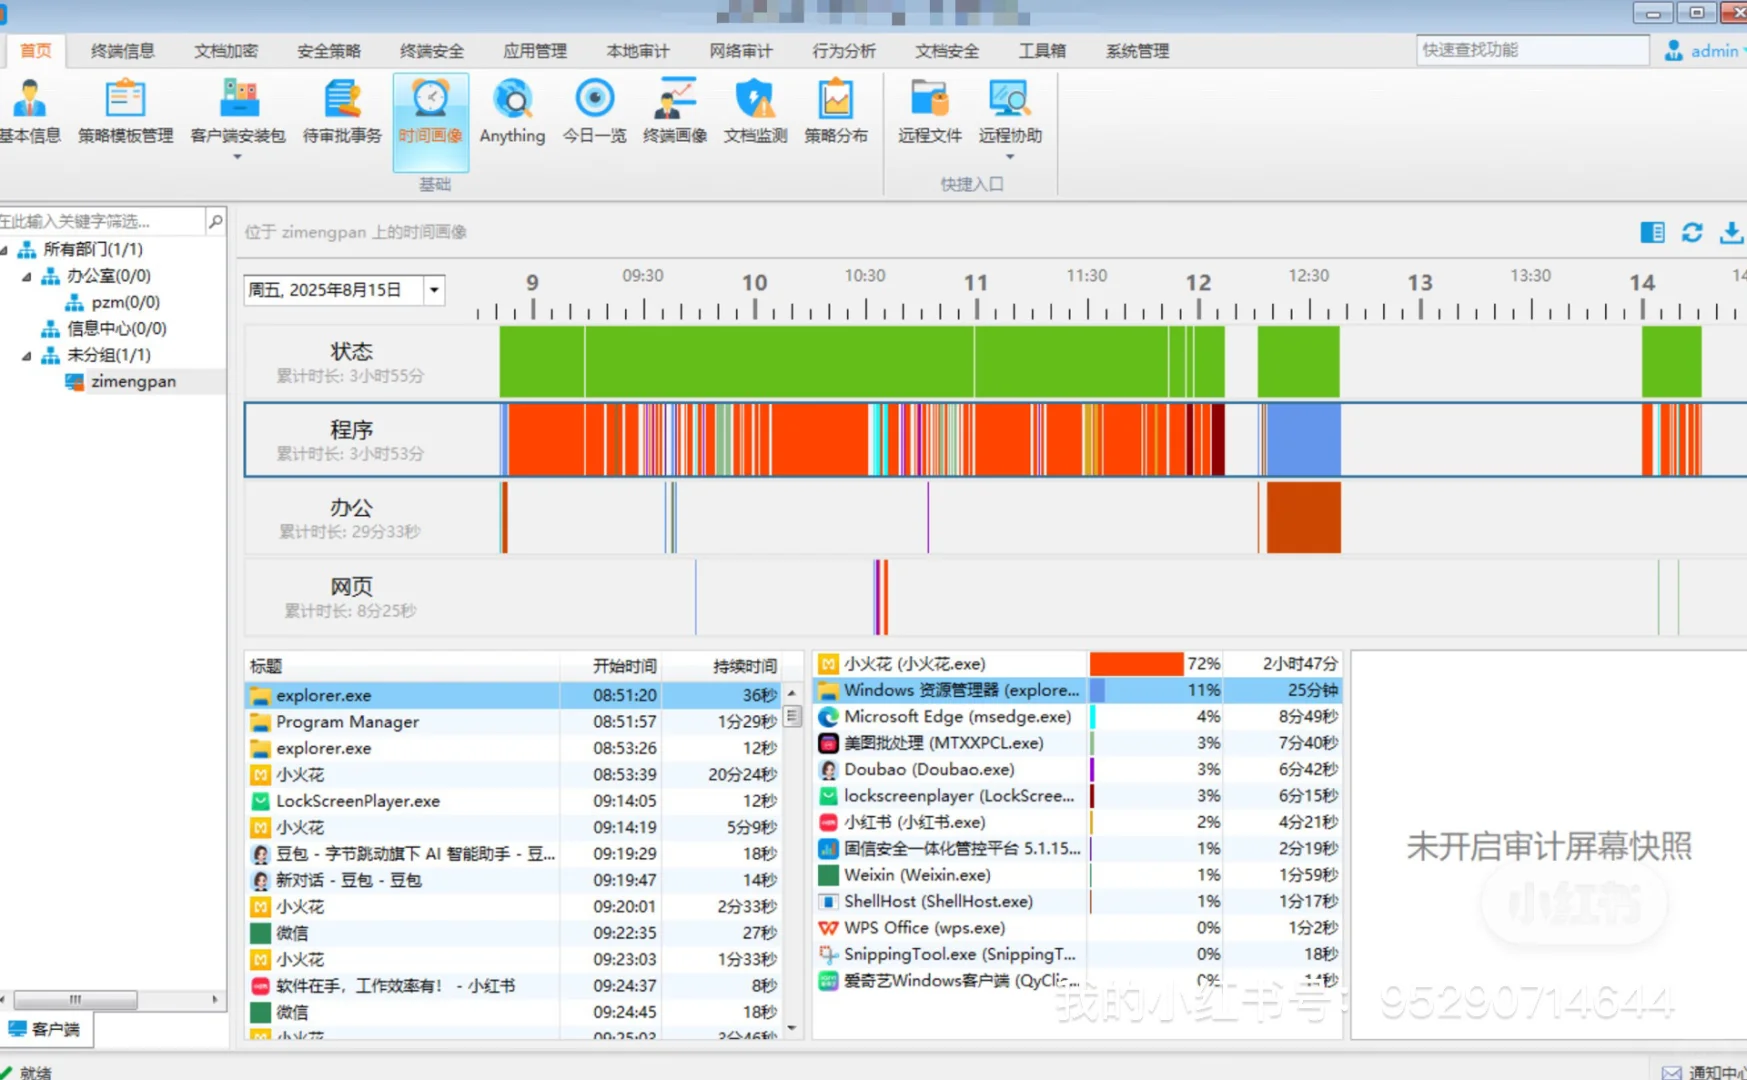This screenshot has height=1080, width=1747.
Task: Expand the 远程协助 dropdown arrow
Action: 1010,157
